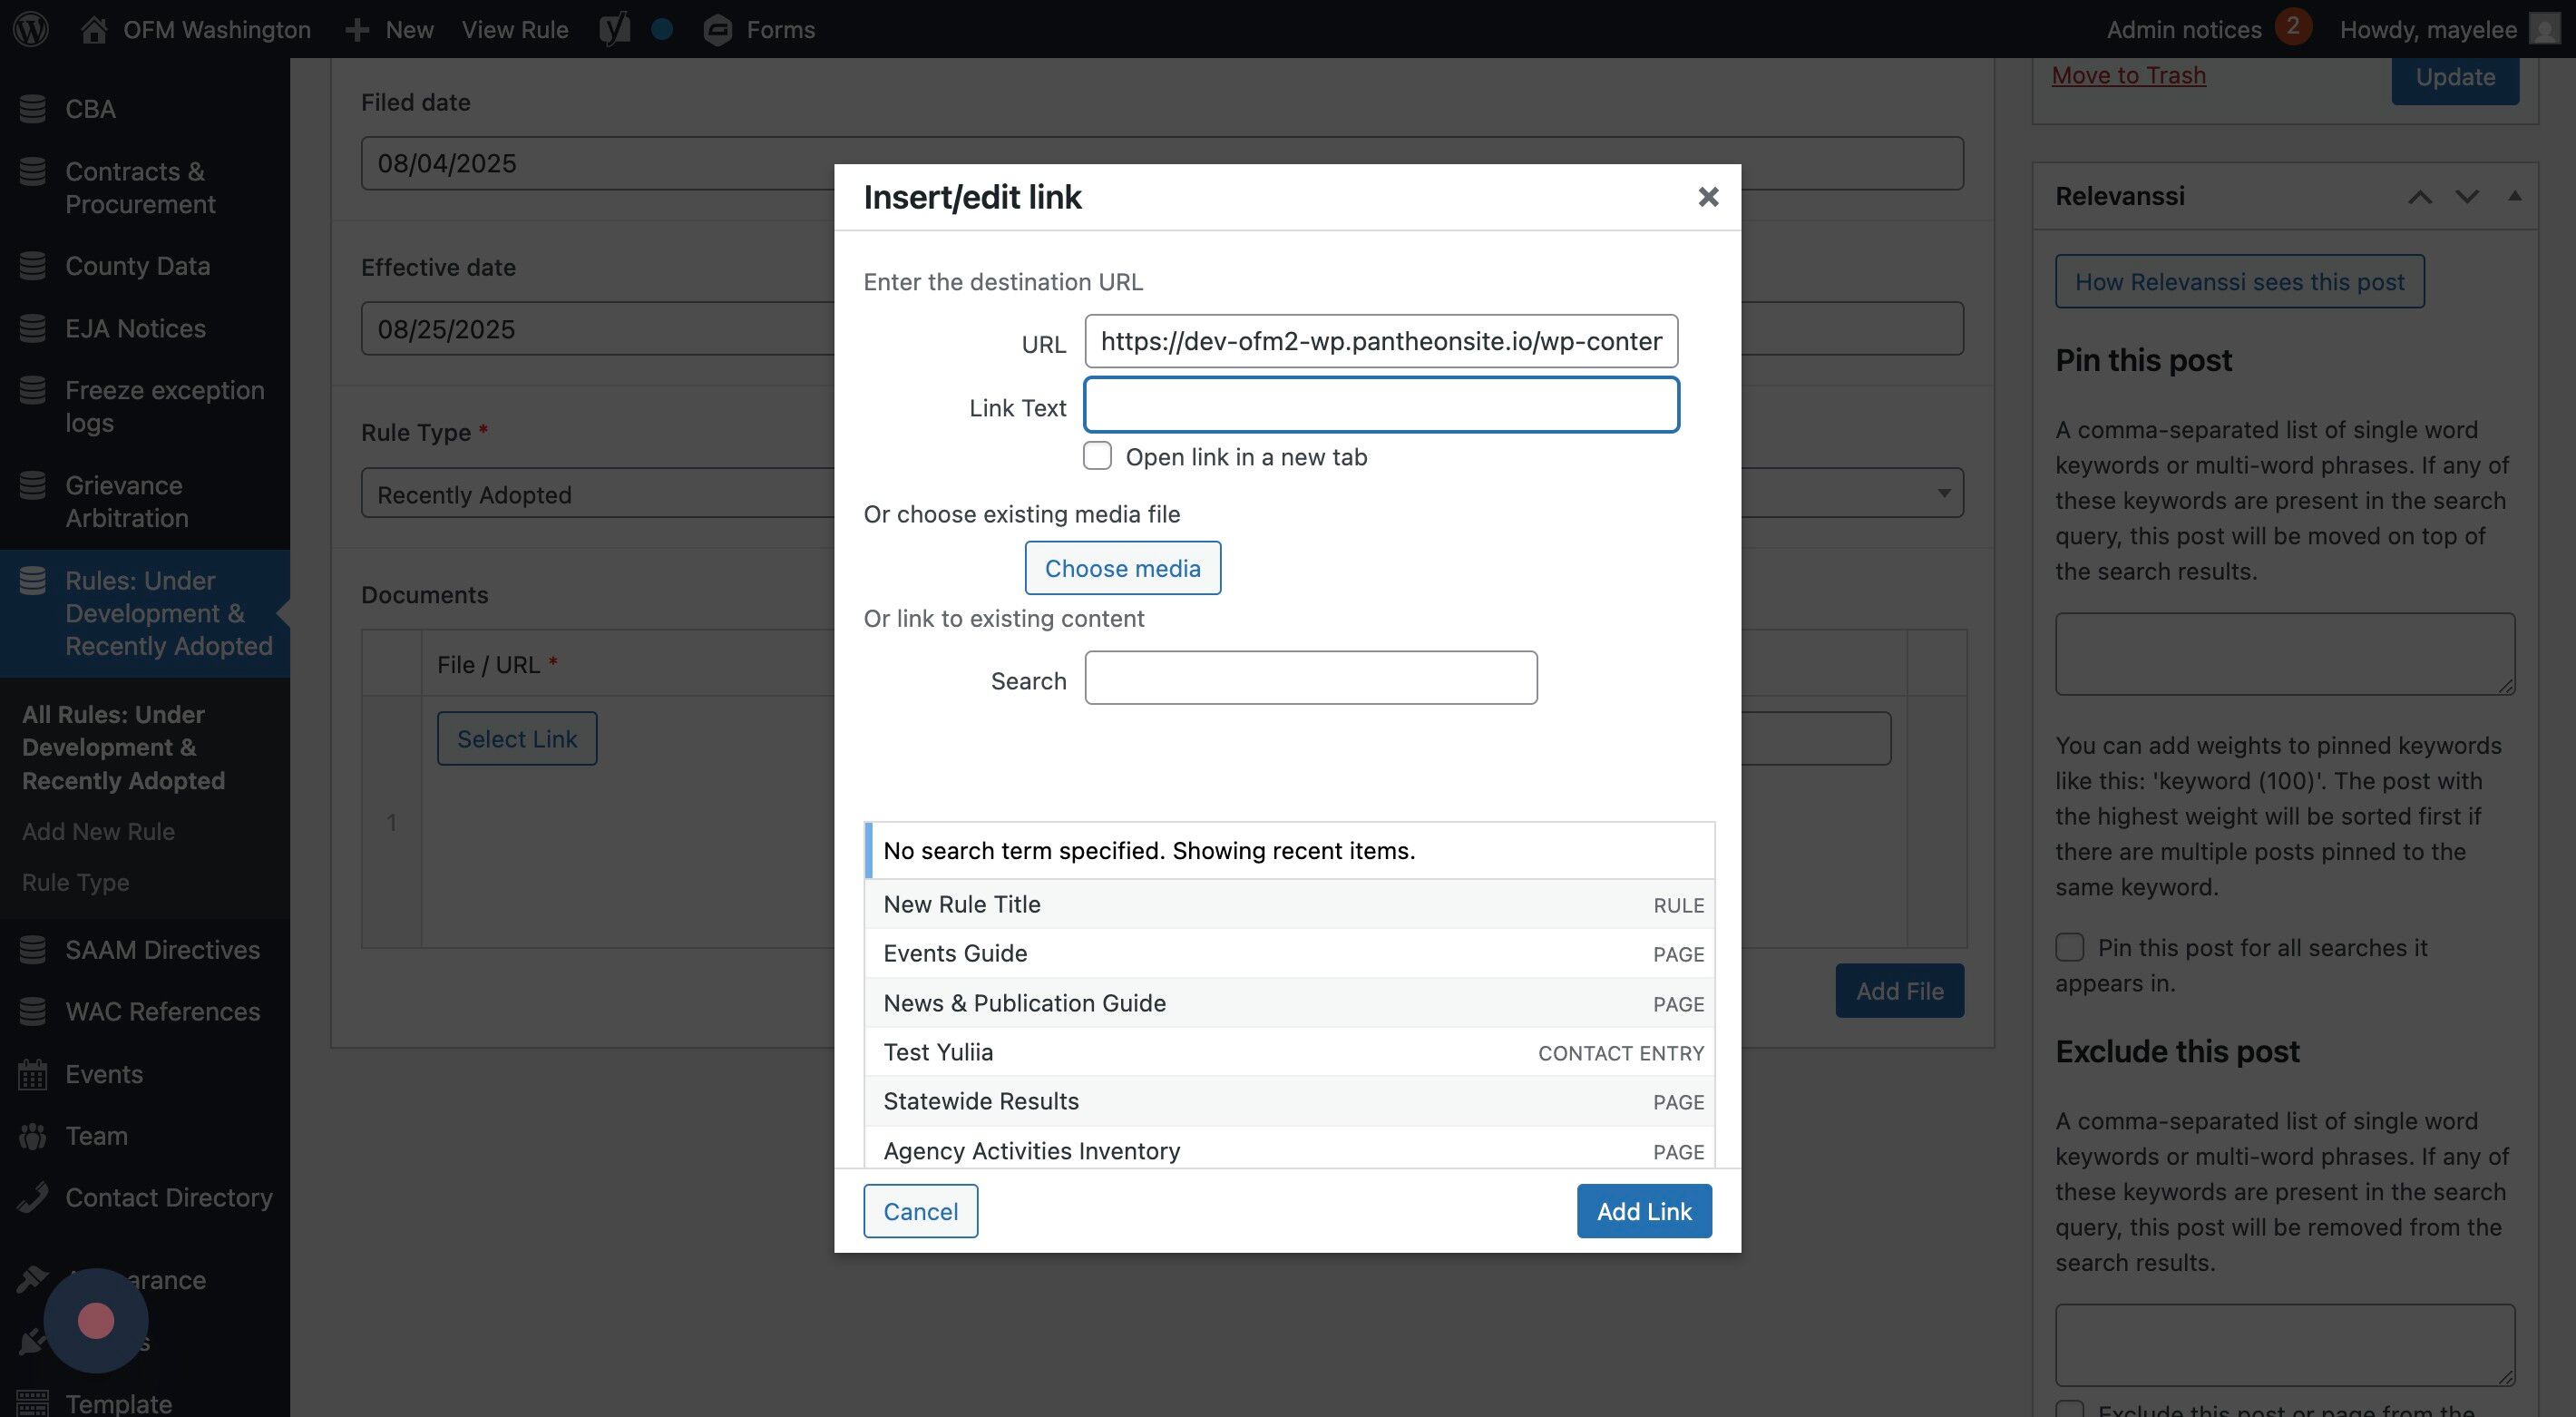The height and width of the screenshot is (1417, 2576).
Task: Click the Team icon in sidebar
Action: click(32, 1136)
